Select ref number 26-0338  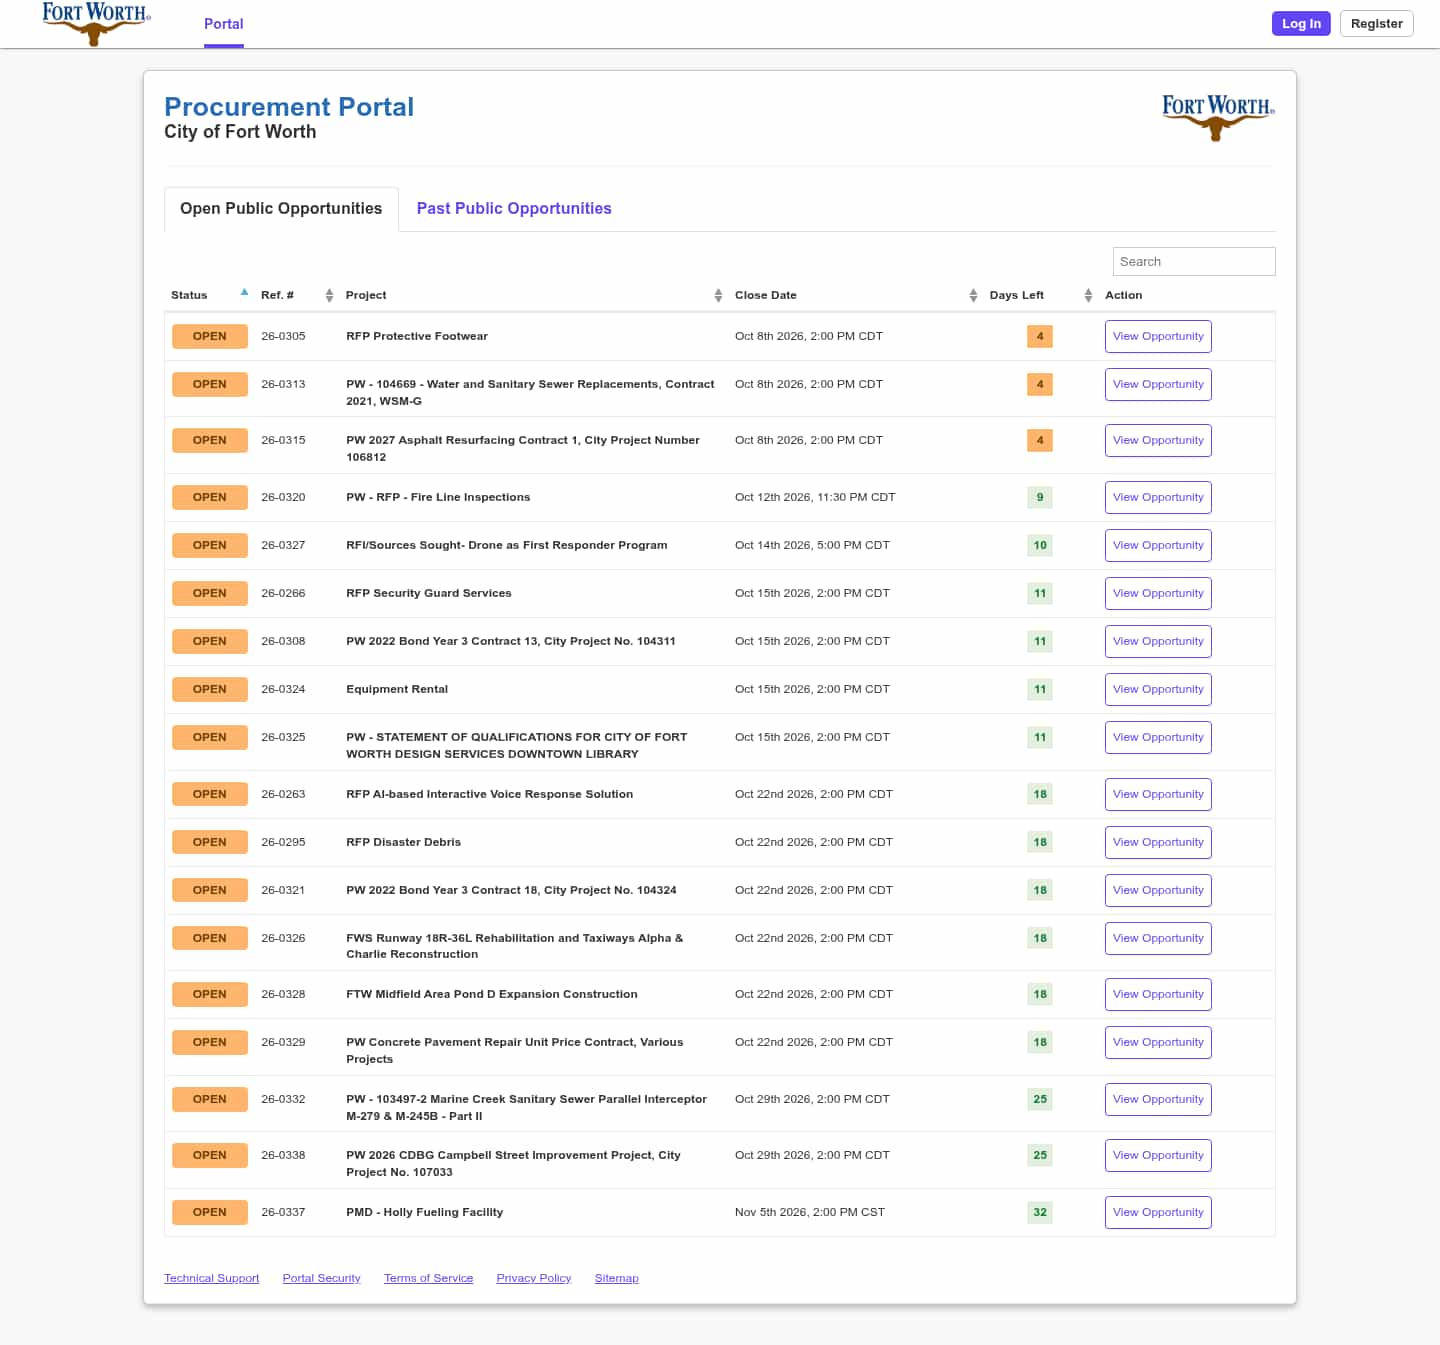tap(283, 1155)
